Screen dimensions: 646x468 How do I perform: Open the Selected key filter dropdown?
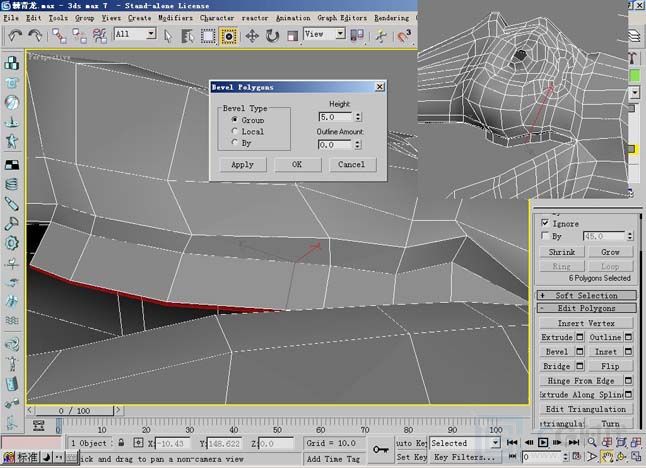click(x=496, y=443)
